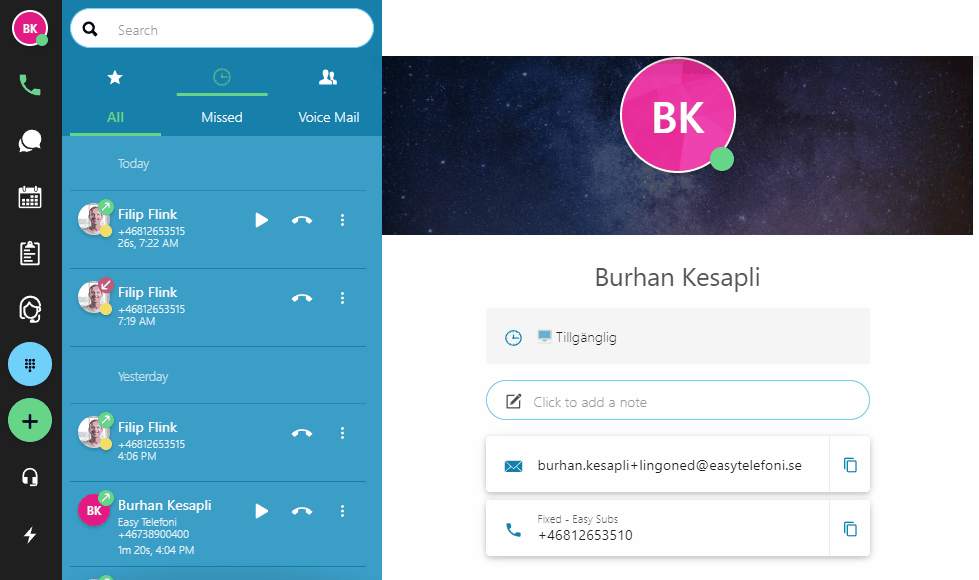Open the dial pad

30,364
